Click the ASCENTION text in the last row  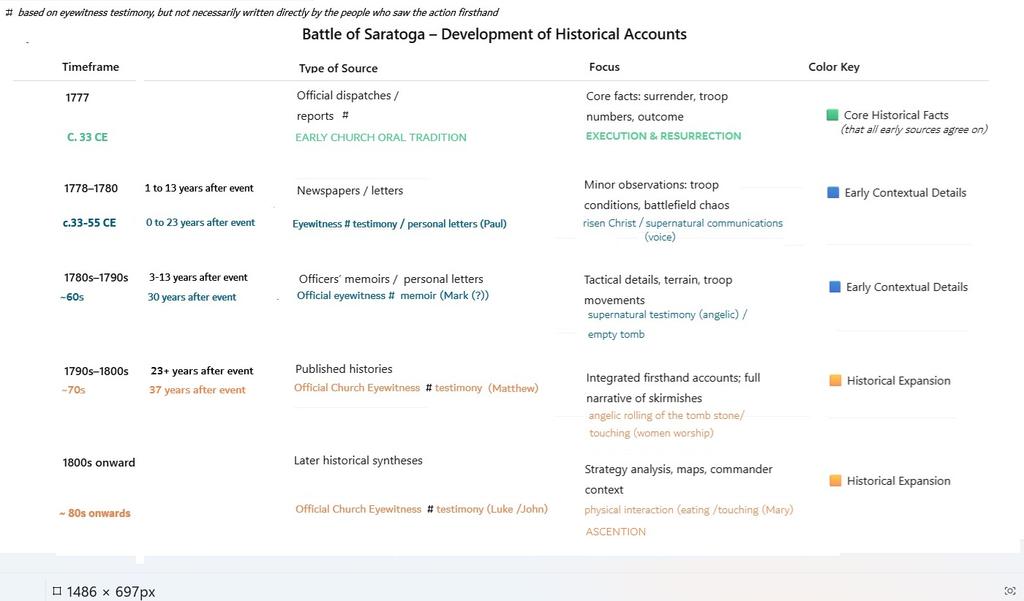616,532
